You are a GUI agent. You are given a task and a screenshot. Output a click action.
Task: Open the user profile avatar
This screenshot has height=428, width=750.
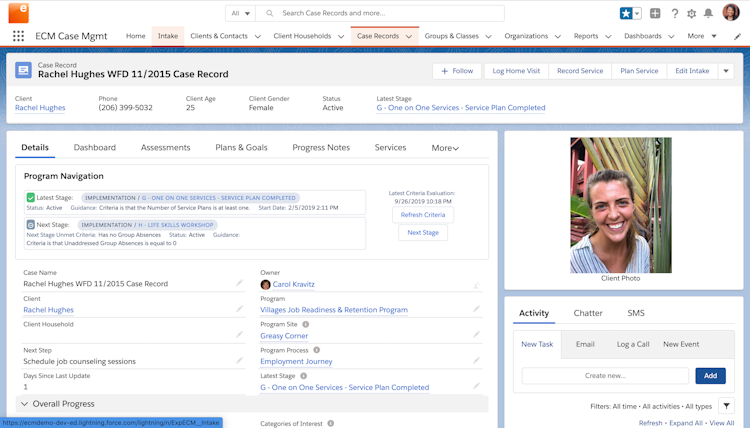[x=731, y=13]
